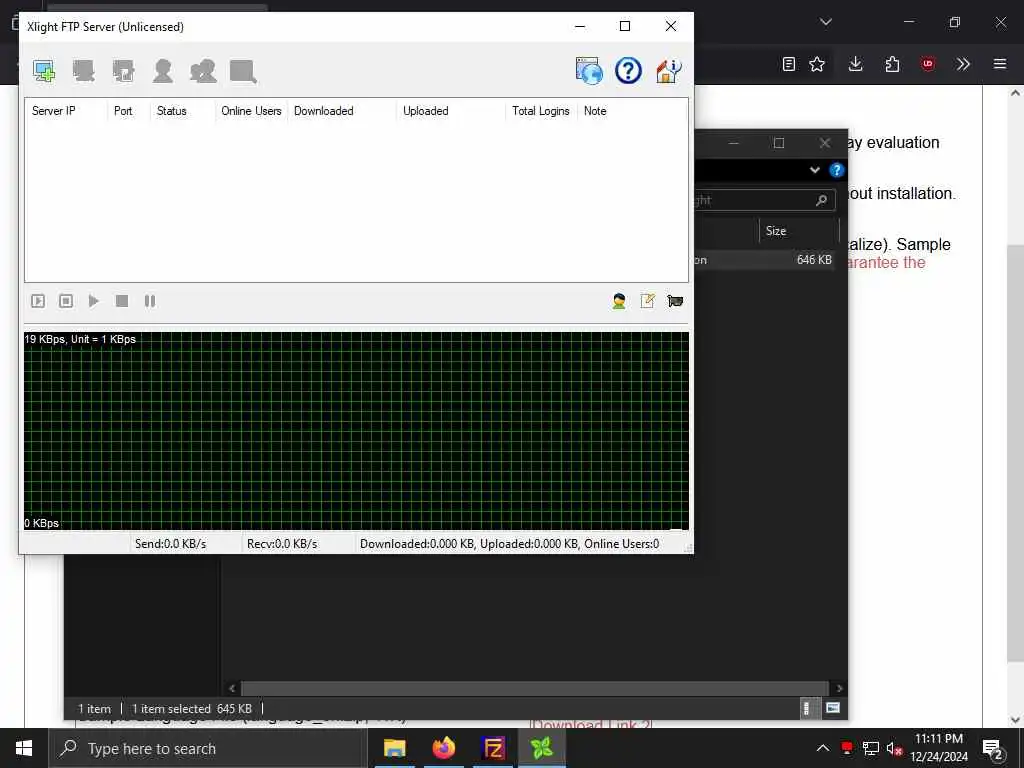Click the muted volume tray icon
Viewport: 1024px width, 768px height.
click(895, 748)
